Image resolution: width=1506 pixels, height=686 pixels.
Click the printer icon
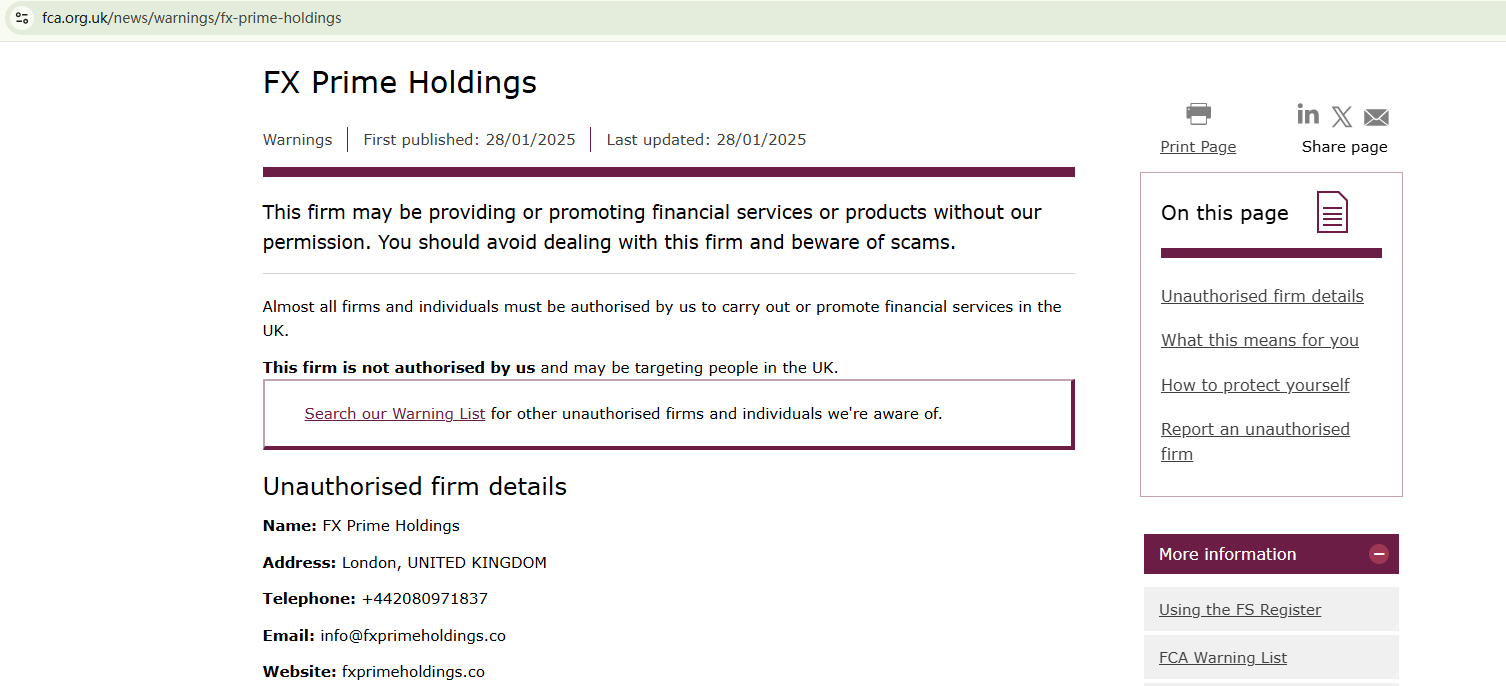(1198, 113)
